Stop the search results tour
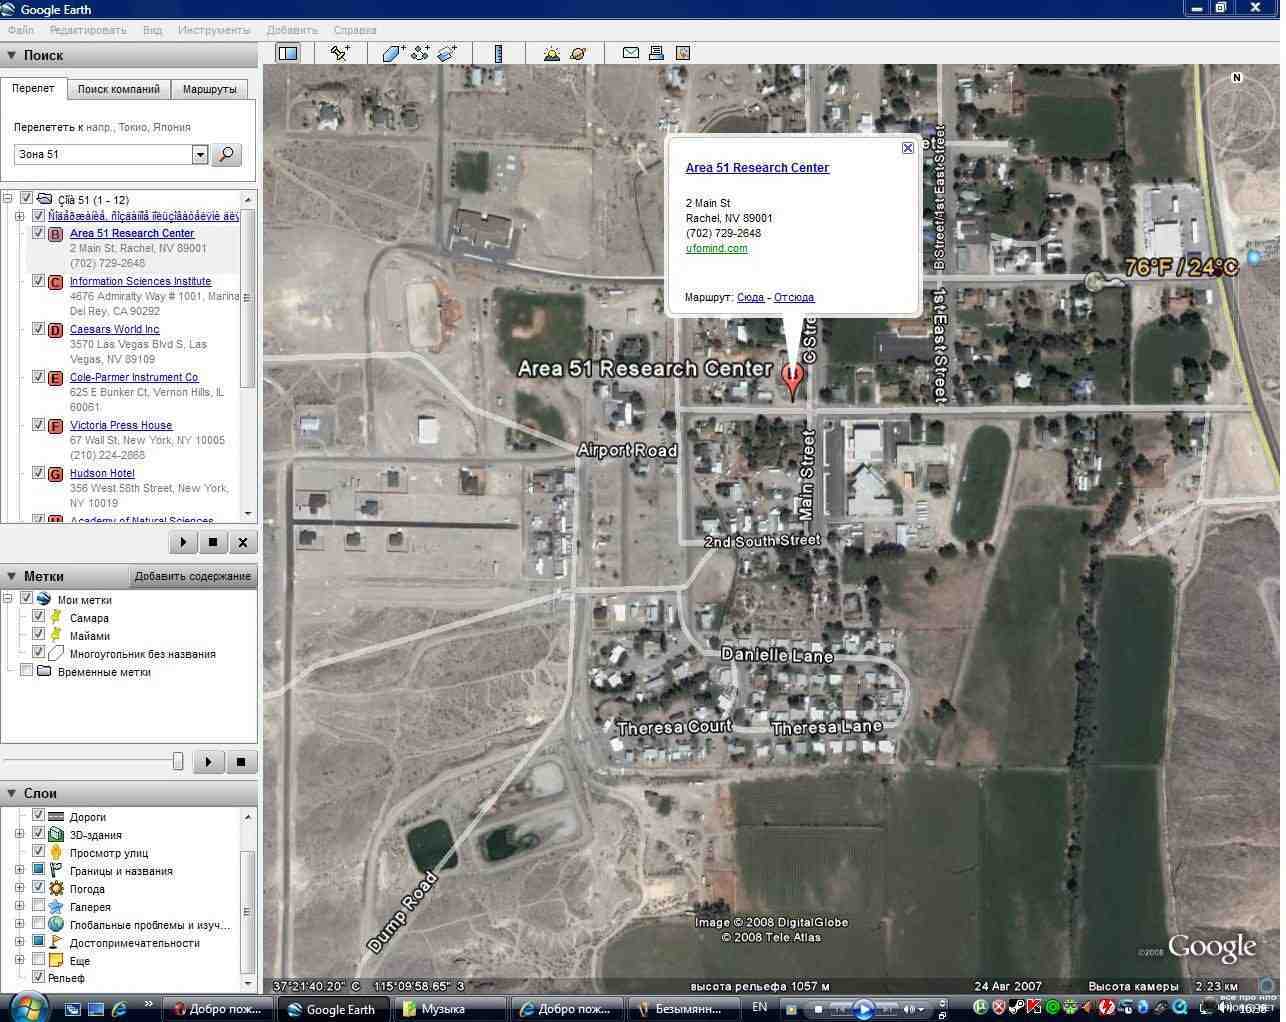 213,542
